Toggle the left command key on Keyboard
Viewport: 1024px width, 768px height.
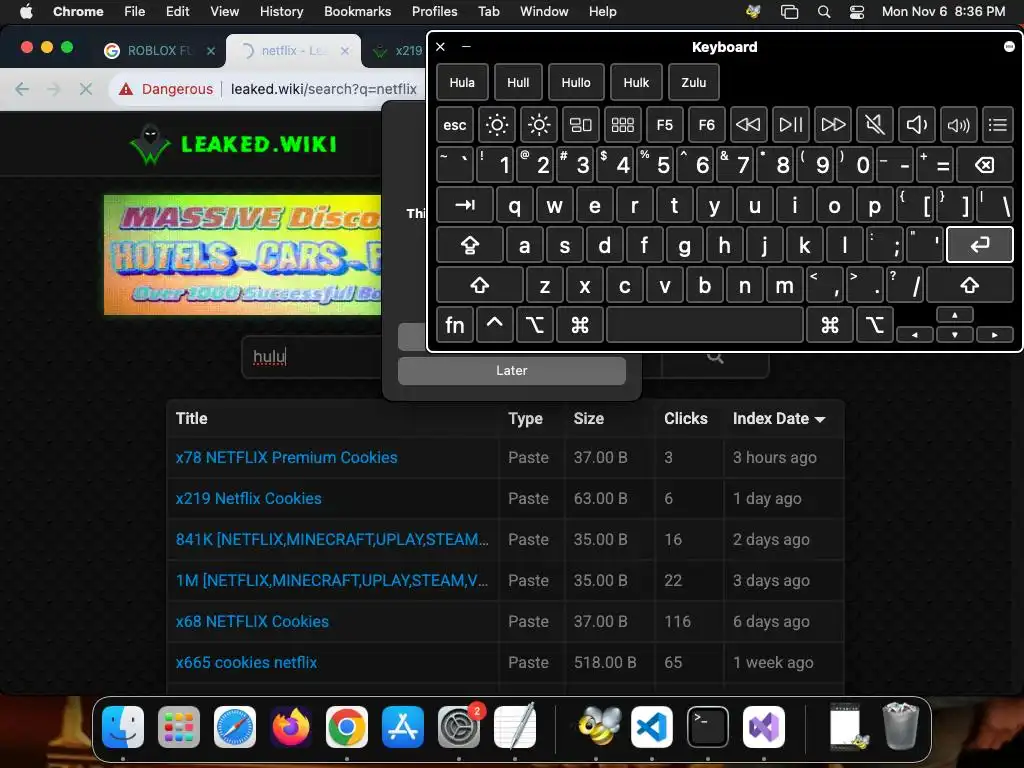click(580, 325)
